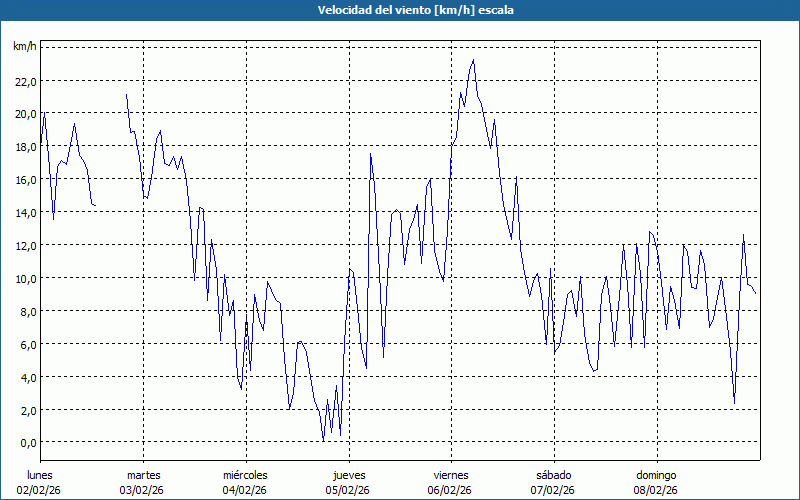Click the line's starting point on martes
This screenshot has width=800, height=500.
[x=126, y=94]
